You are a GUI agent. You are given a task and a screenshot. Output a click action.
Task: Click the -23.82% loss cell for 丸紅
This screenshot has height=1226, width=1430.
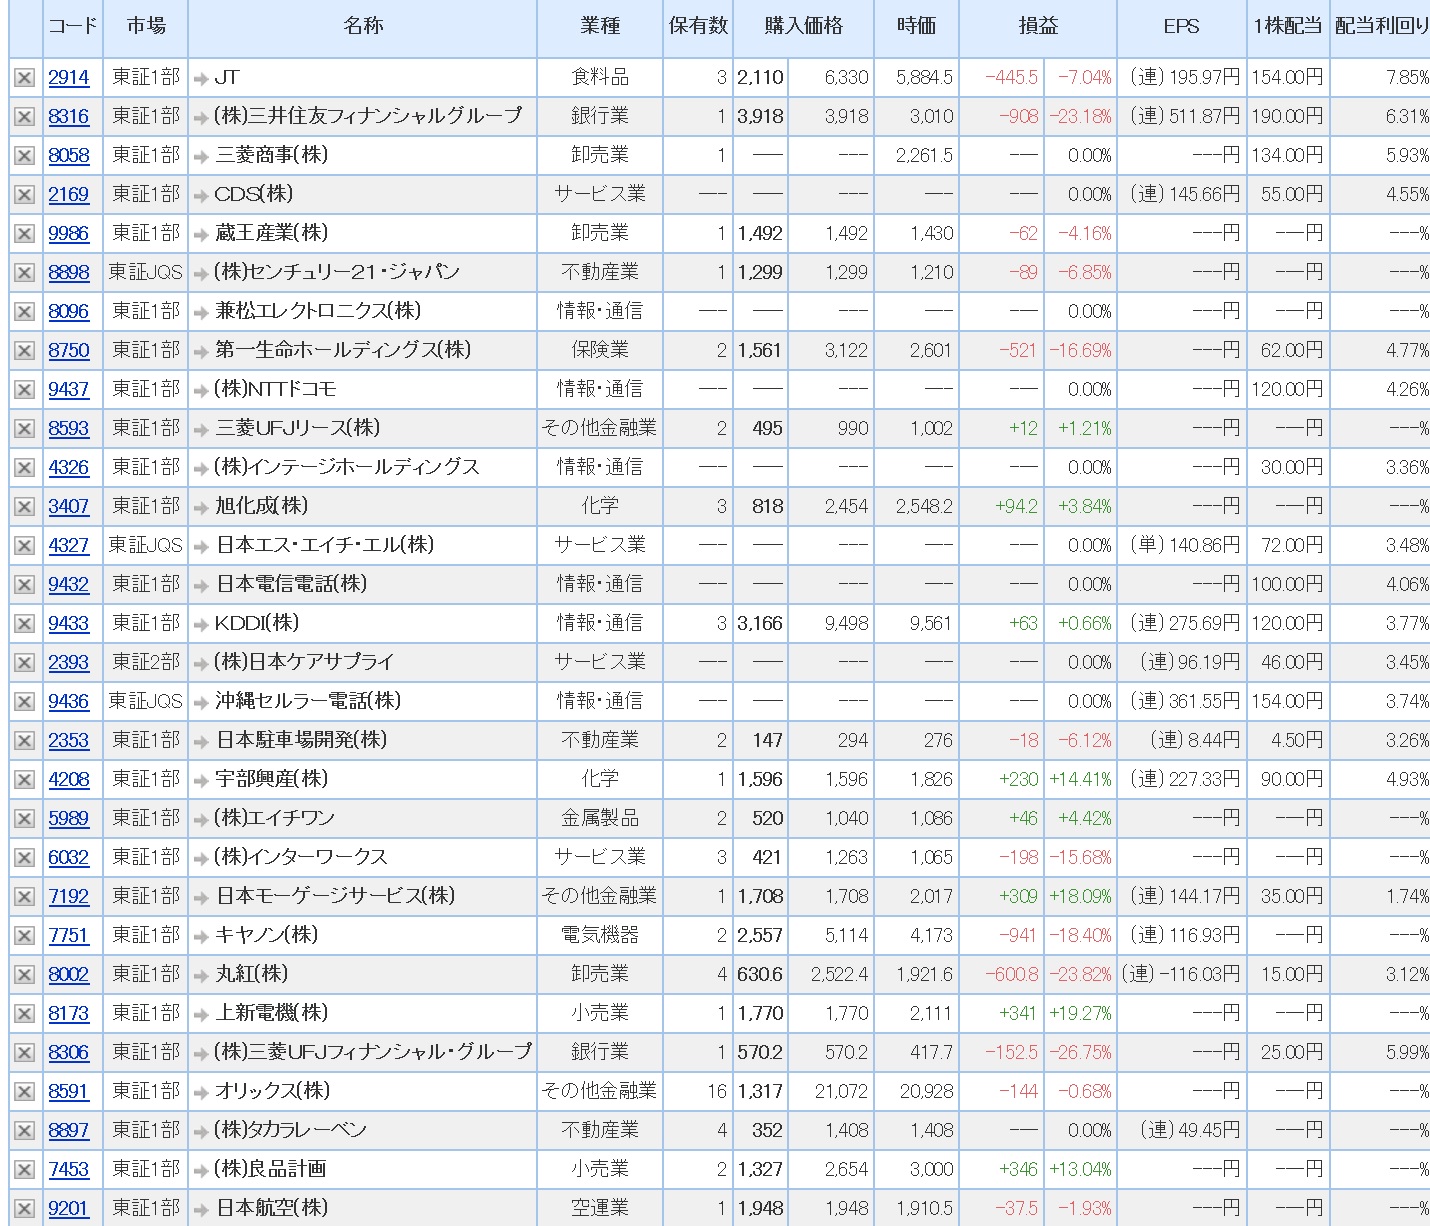[1080, 974]
